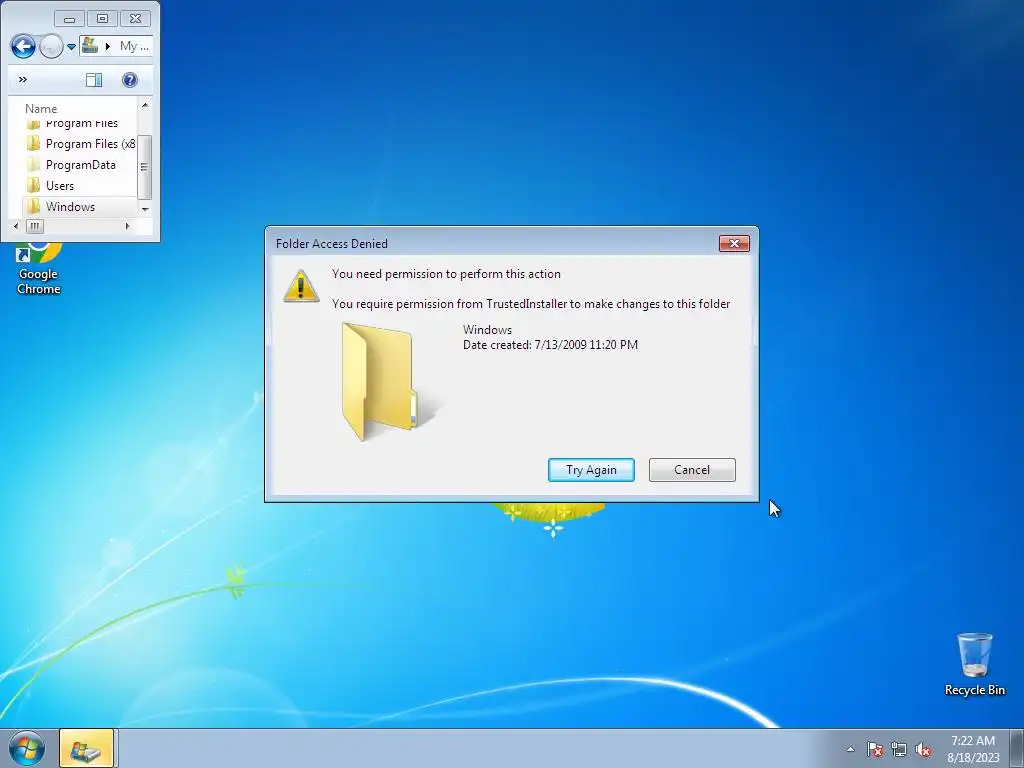Screen dimensions: 1024x768
Task: Close the Folder Access Denied dialog
Action: [734, 243]
